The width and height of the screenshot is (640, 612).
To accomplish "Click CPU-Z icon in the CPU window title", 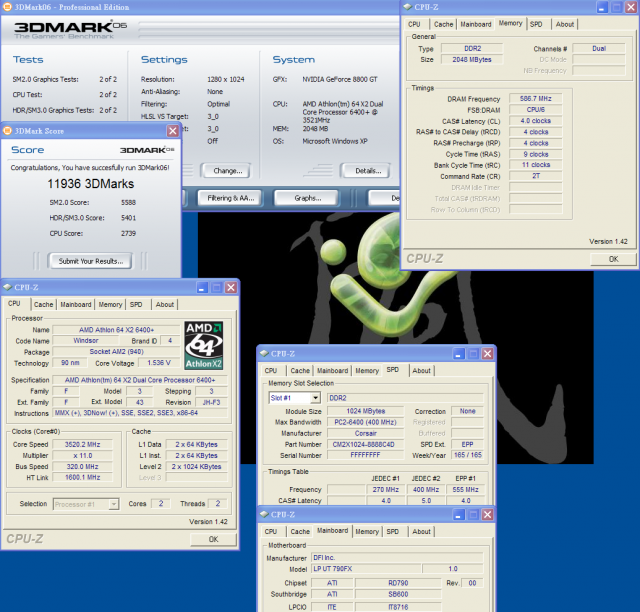I will tap(7, 287).
